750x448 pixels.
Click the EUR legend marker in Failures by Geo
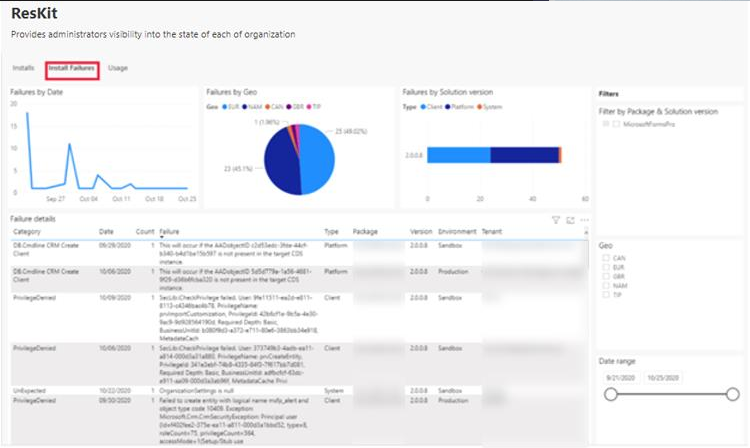tap(225, 104)
